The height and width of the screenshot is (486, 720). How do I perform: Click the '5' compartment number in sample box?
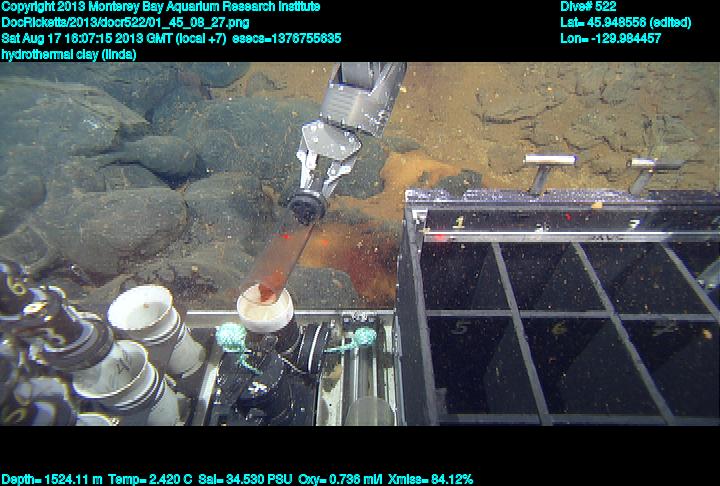[461, 327]
